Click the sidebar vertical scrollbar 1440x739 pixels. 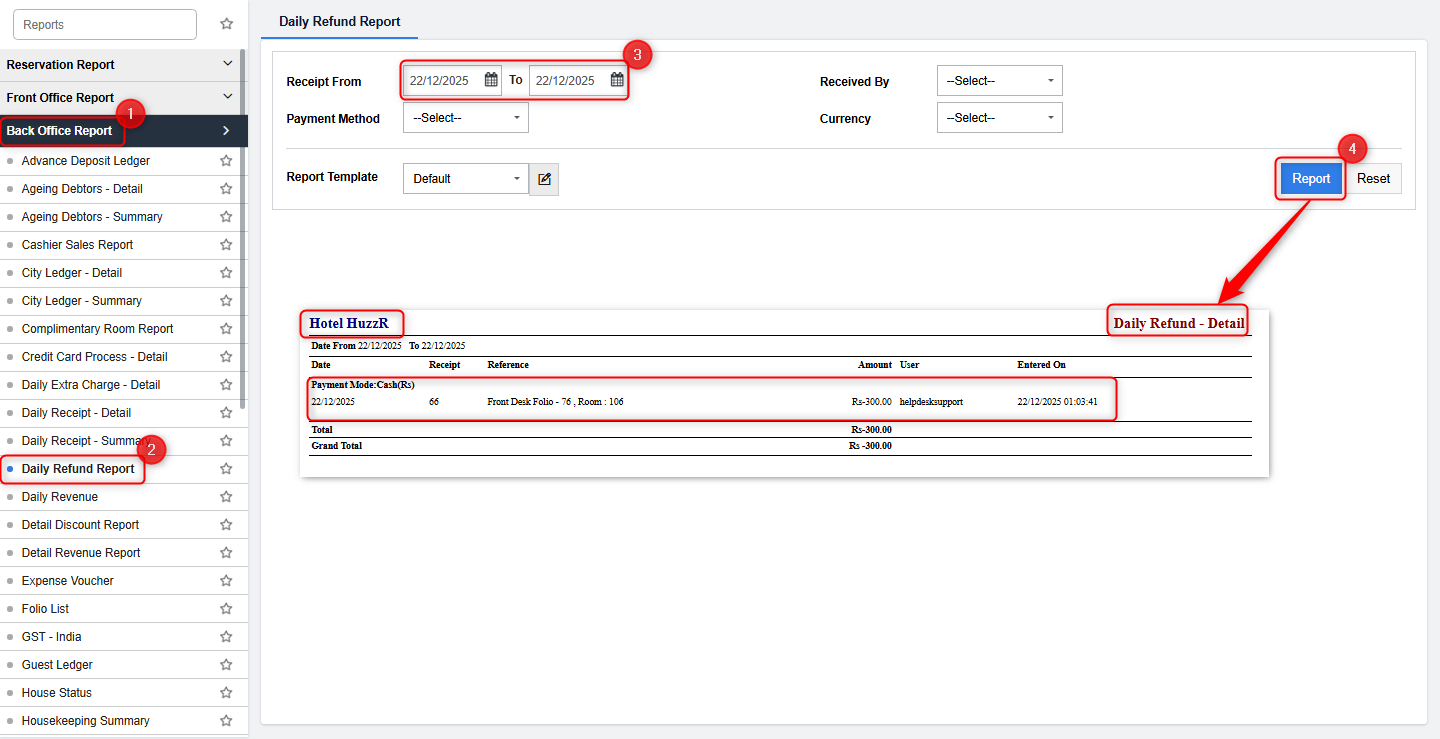(x=243, y=230)
